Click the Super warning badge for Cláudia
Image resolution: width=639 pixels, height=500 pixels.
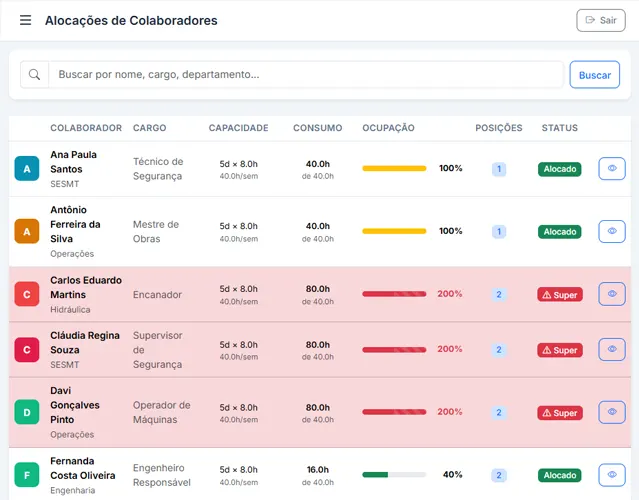(560, 350)
